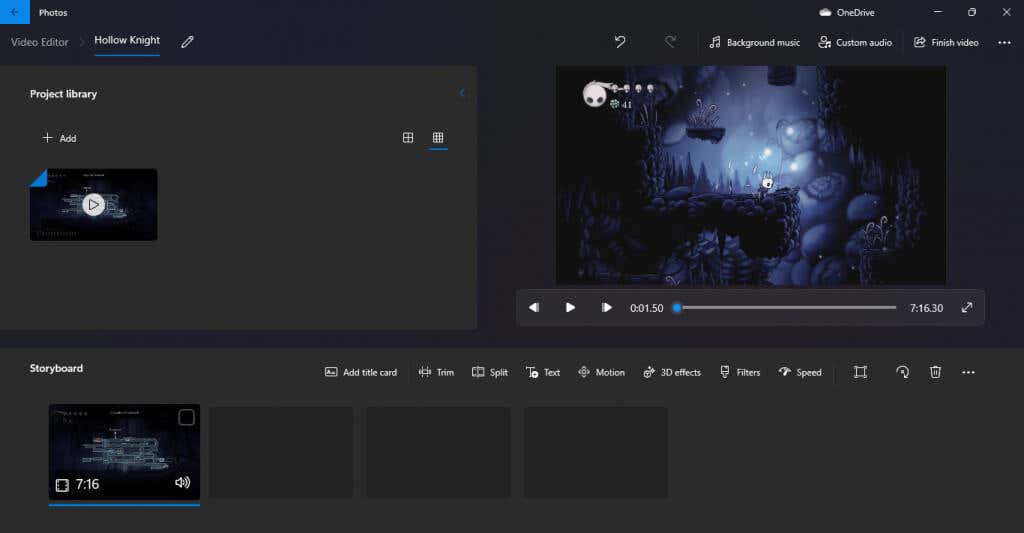
Task: Open 3D effects for the clip
Action: 672,372
